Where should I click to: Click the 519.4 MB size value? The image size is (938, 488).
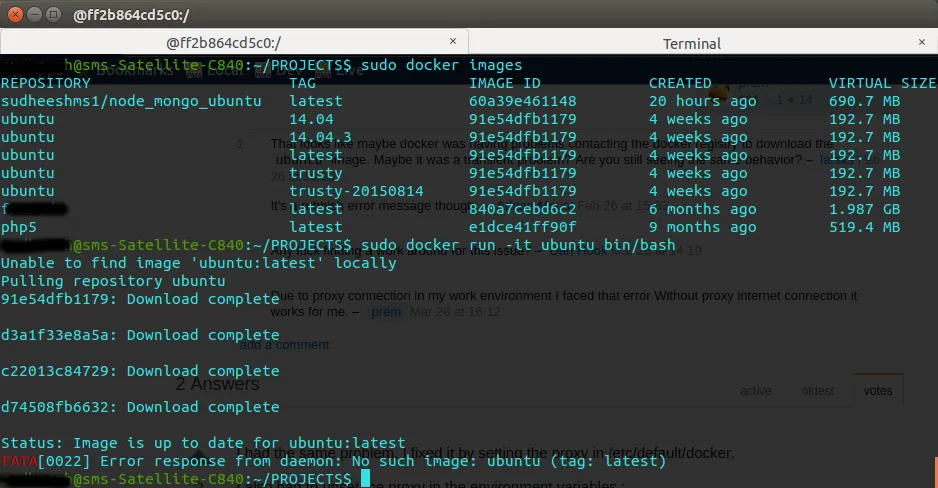pos(864,227)
